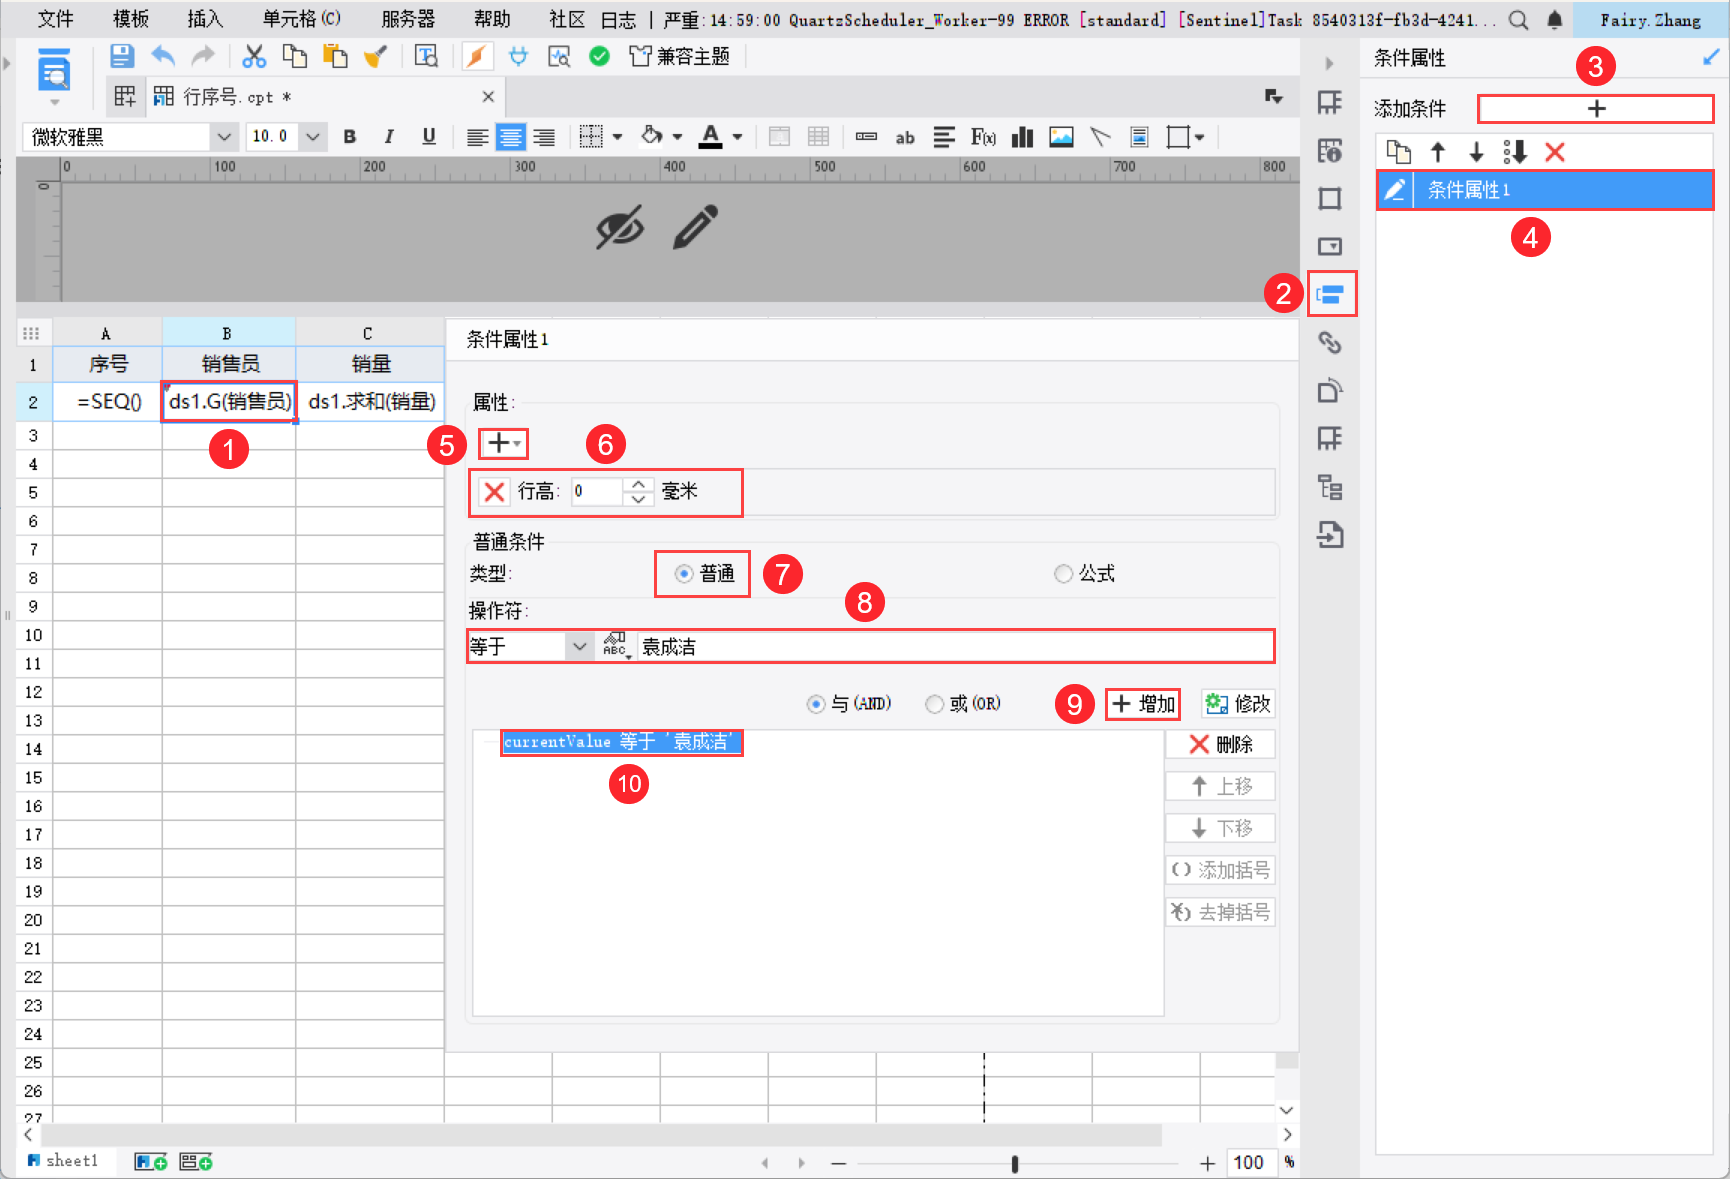
Task: Cut the selection with the scissors icon
Action: pyautogui.click(x=254, y=56)
